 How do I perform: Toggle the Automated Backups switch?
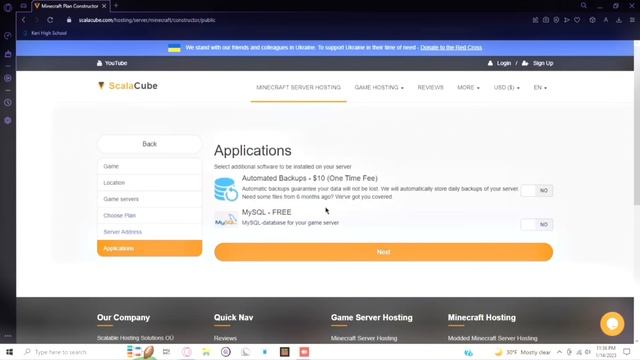536,190
